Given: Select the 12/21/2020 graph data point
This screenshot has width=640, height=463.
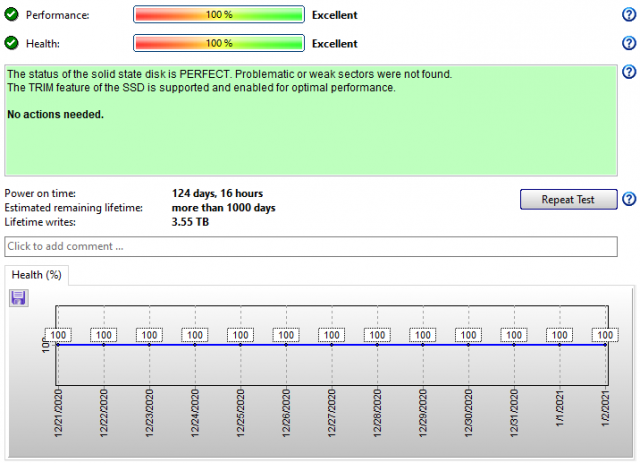Looking at the screenshot, I should (x=58, y=345).
